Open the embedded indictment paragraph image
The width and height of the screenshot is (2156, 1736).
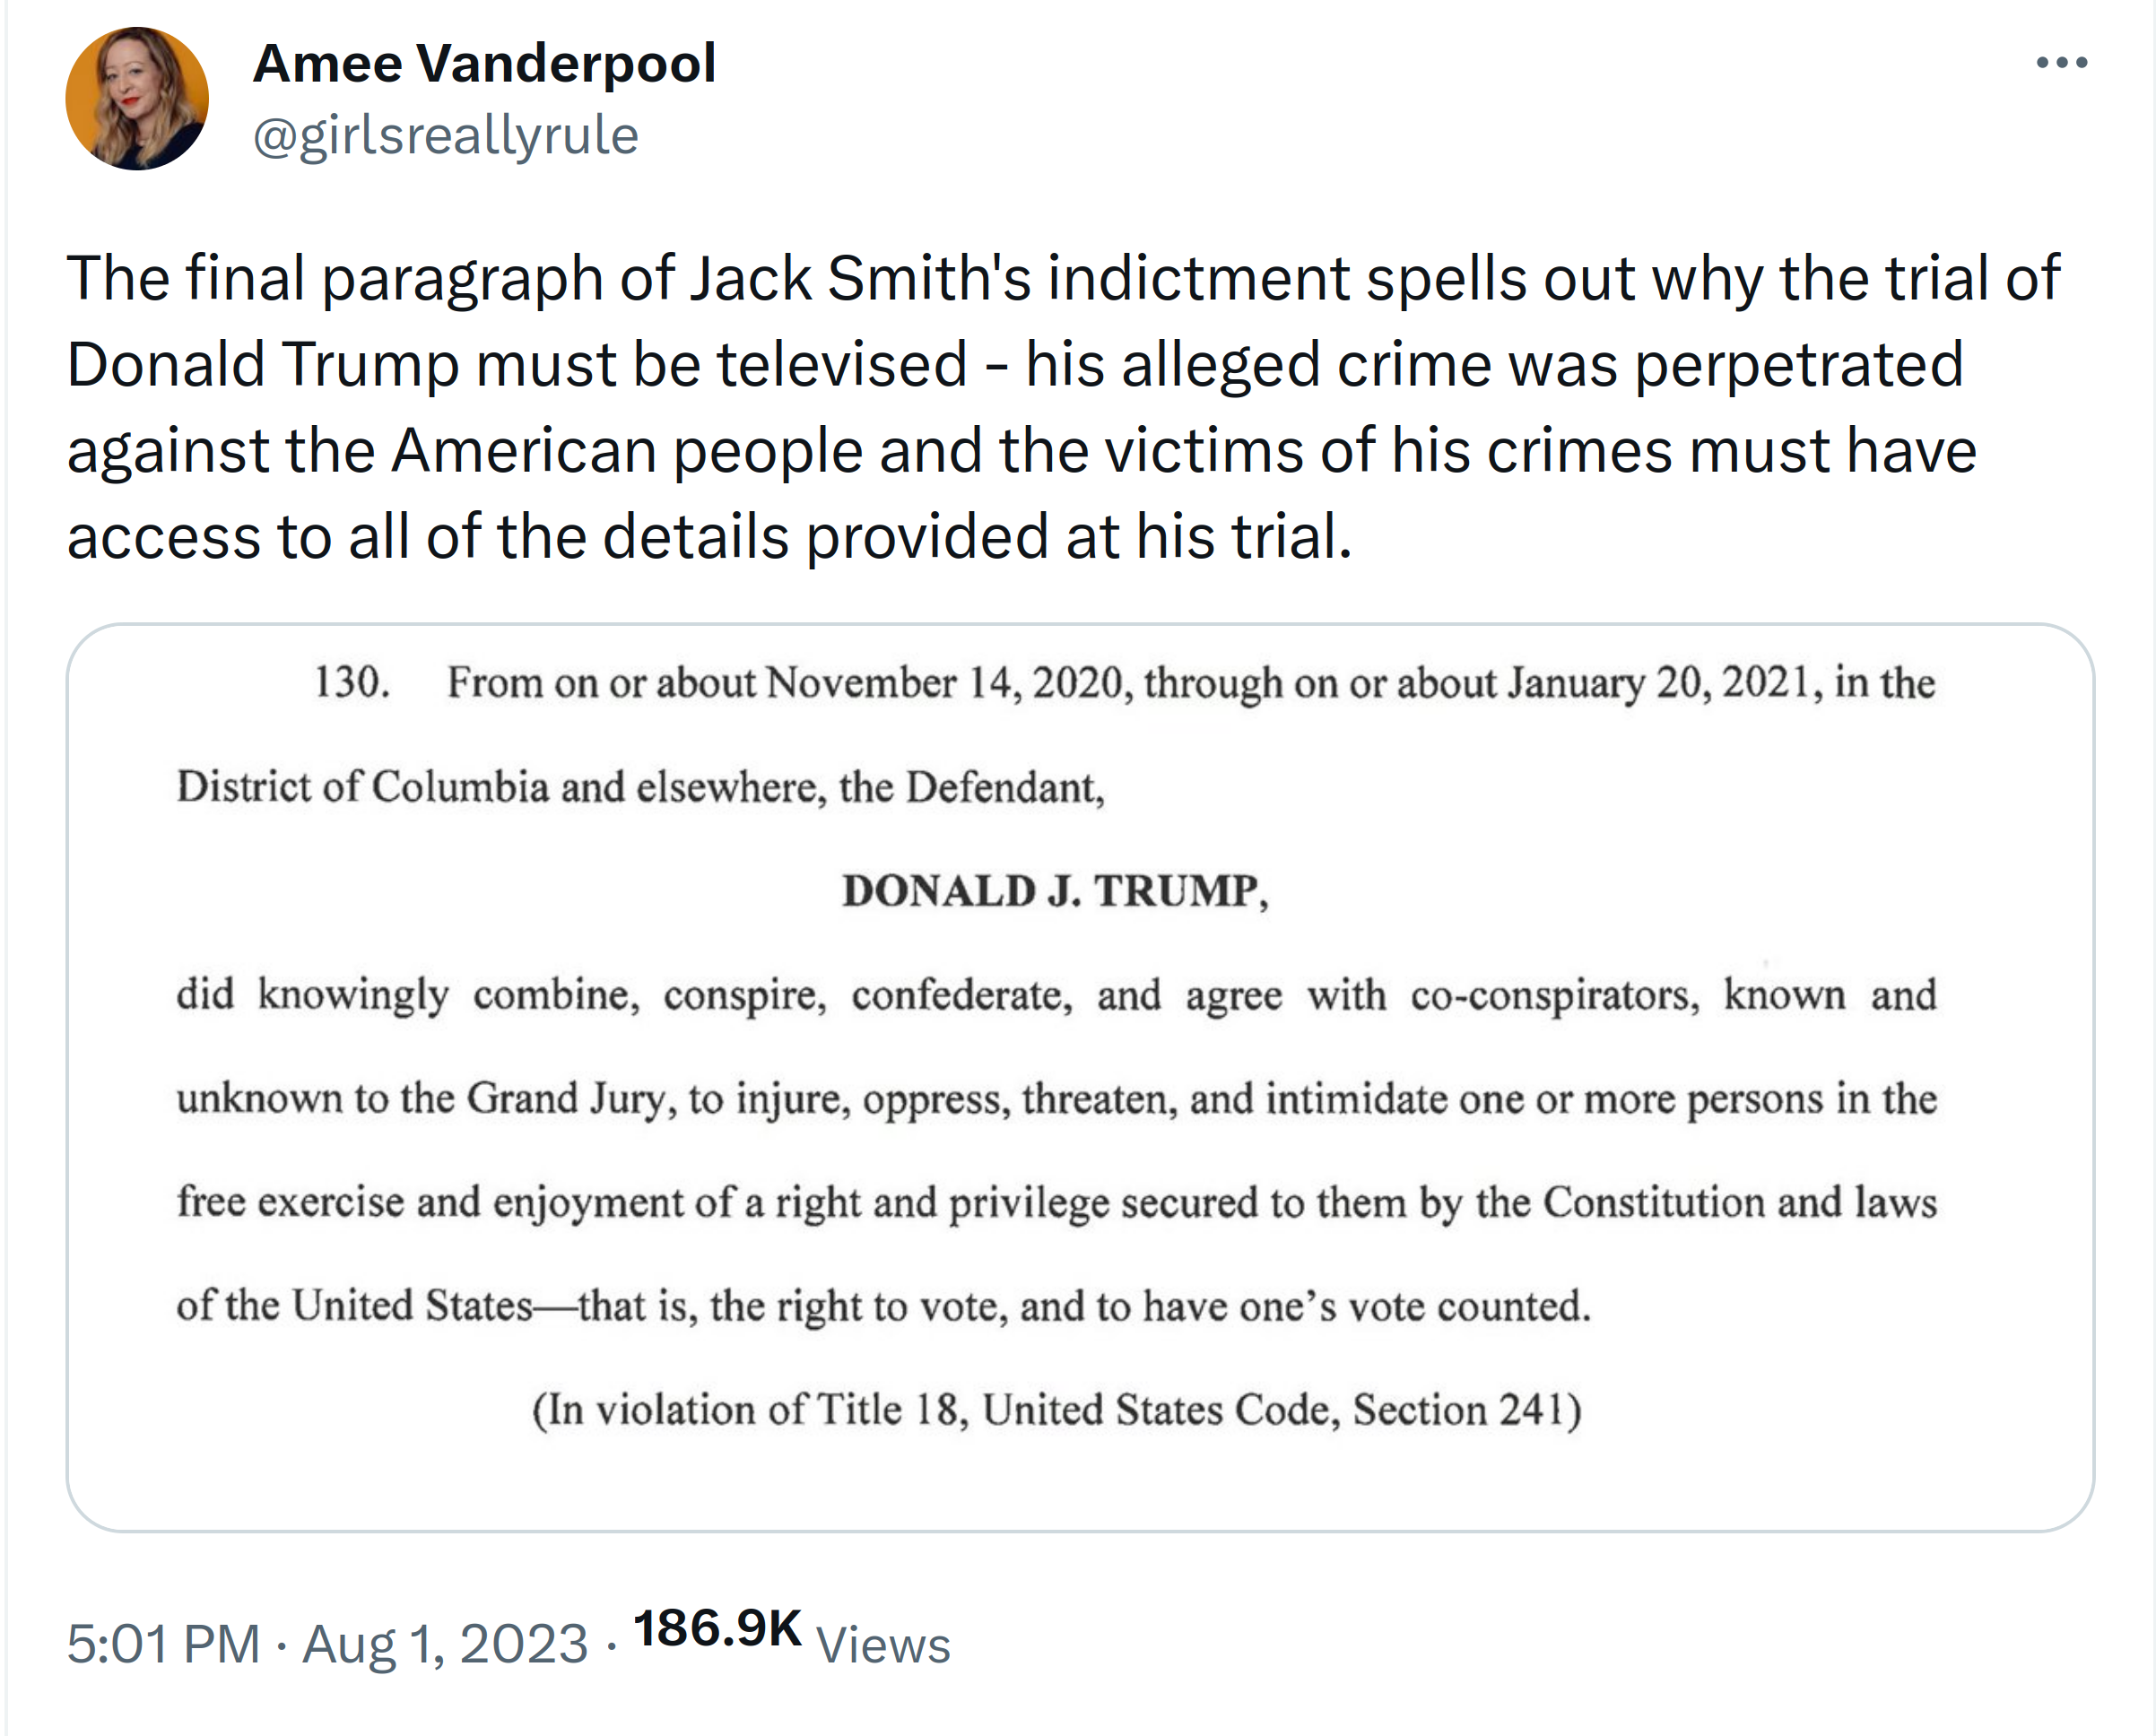tap(1080, 1078)
